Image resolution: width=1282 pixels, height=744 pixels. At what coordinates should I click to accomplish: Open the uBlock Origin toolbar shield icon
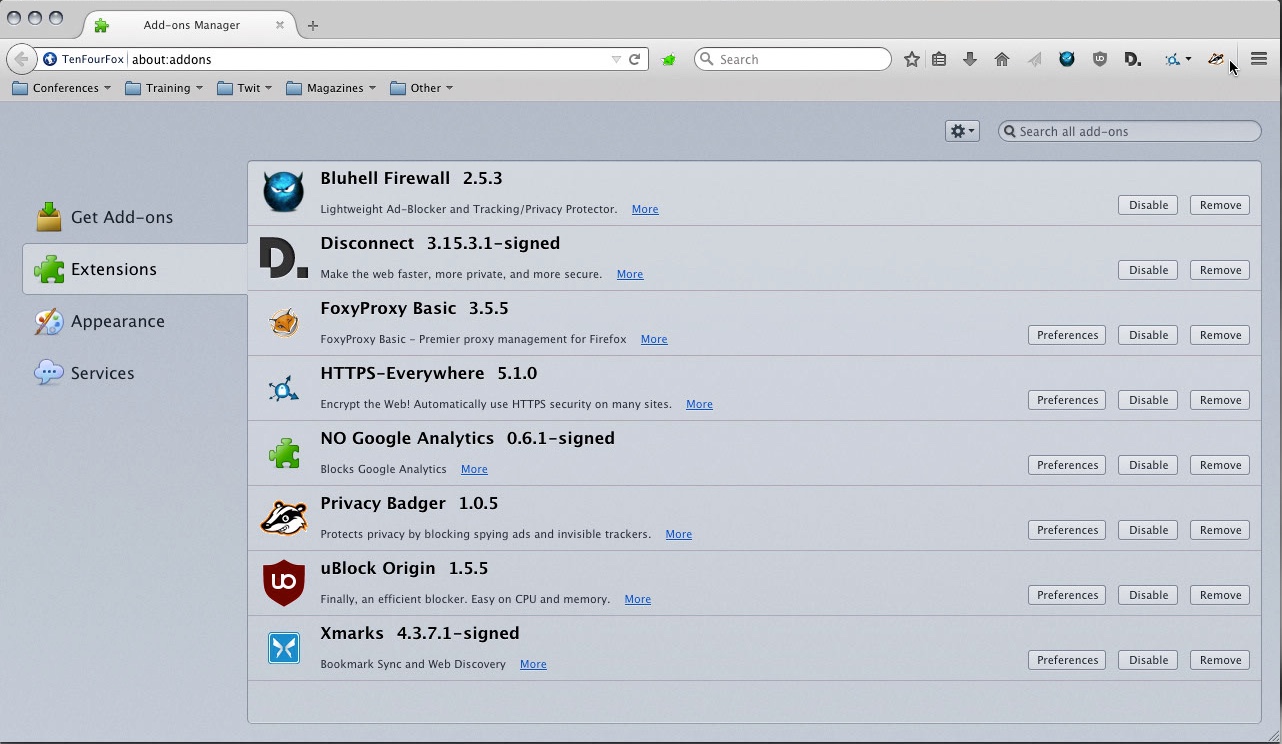coord(1100,59)
